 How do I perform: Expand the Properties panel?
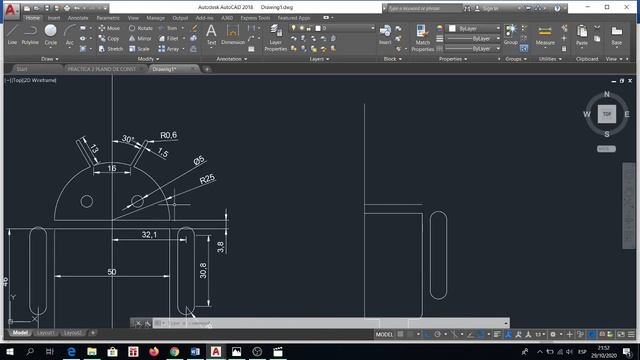click(x=453, y=59)
